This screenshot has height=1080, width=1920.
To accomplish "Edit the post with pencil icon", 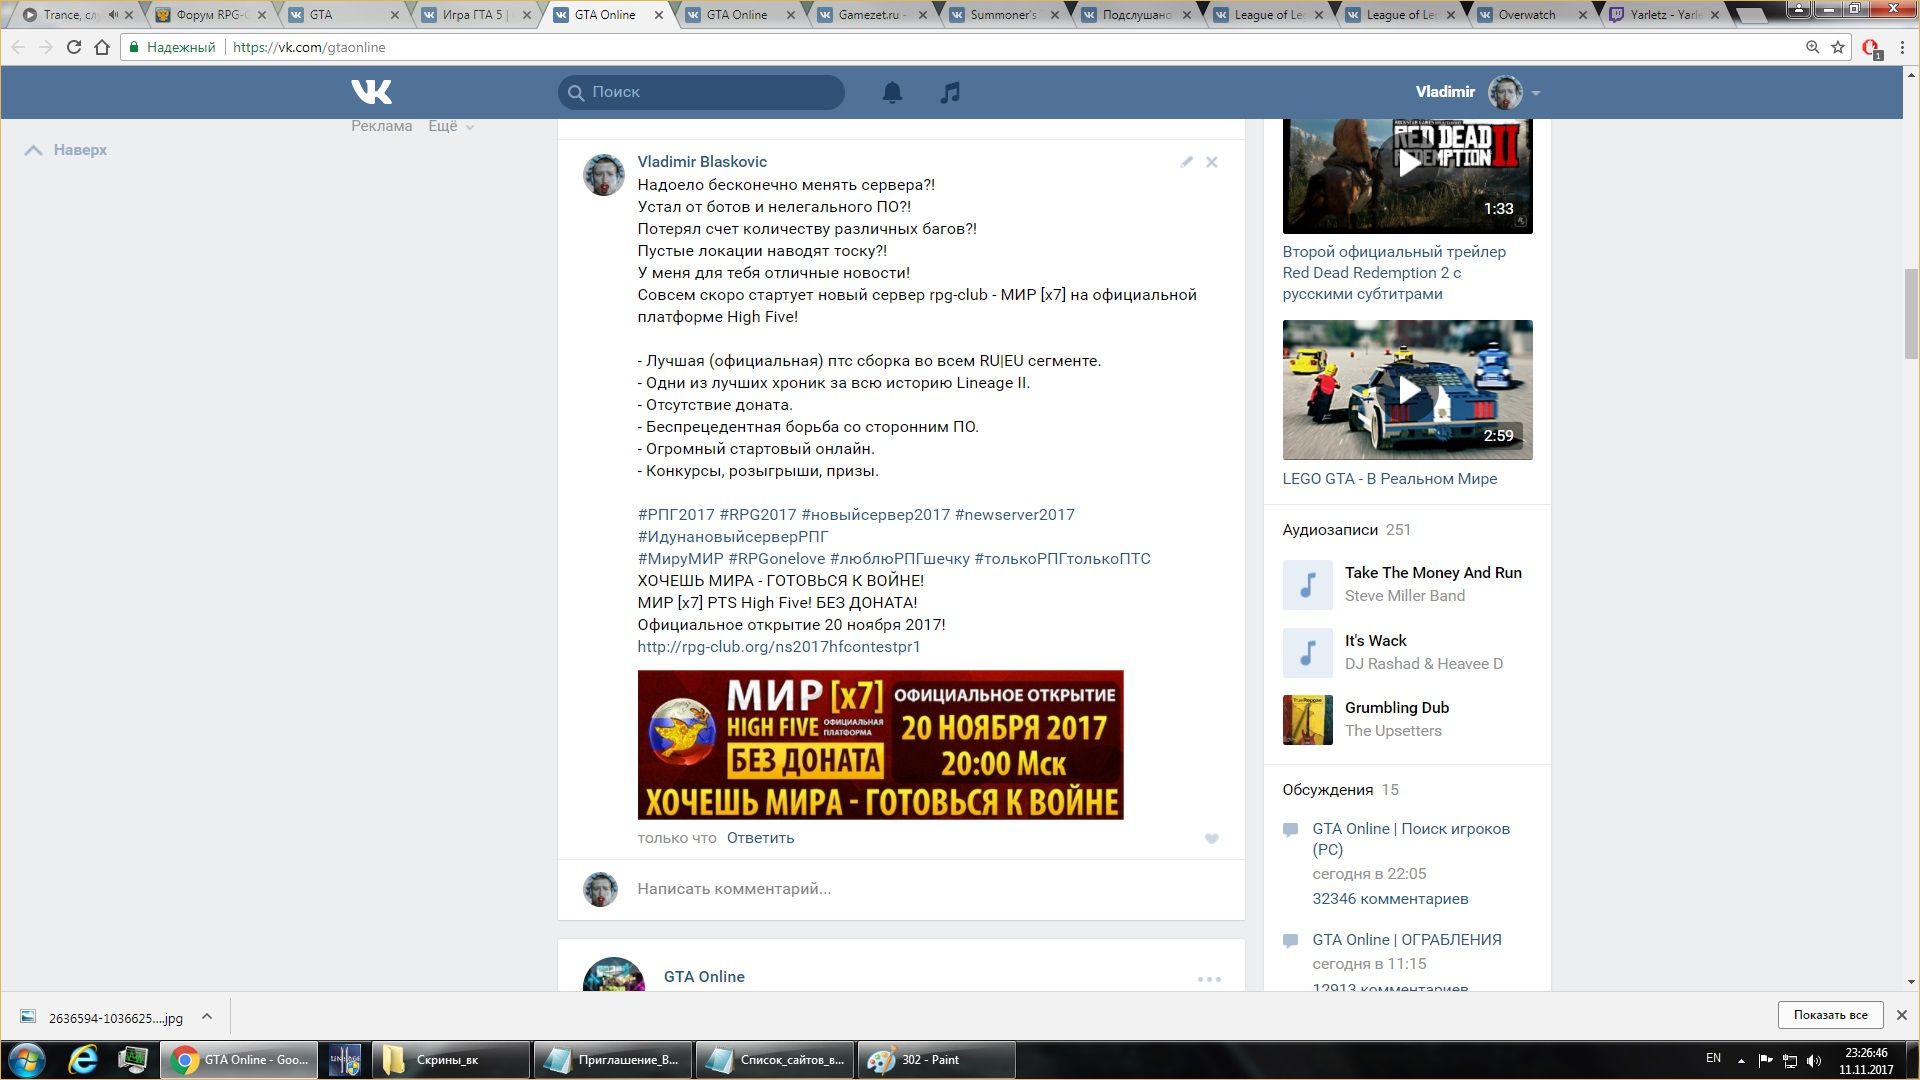I will click(1186, 162).
